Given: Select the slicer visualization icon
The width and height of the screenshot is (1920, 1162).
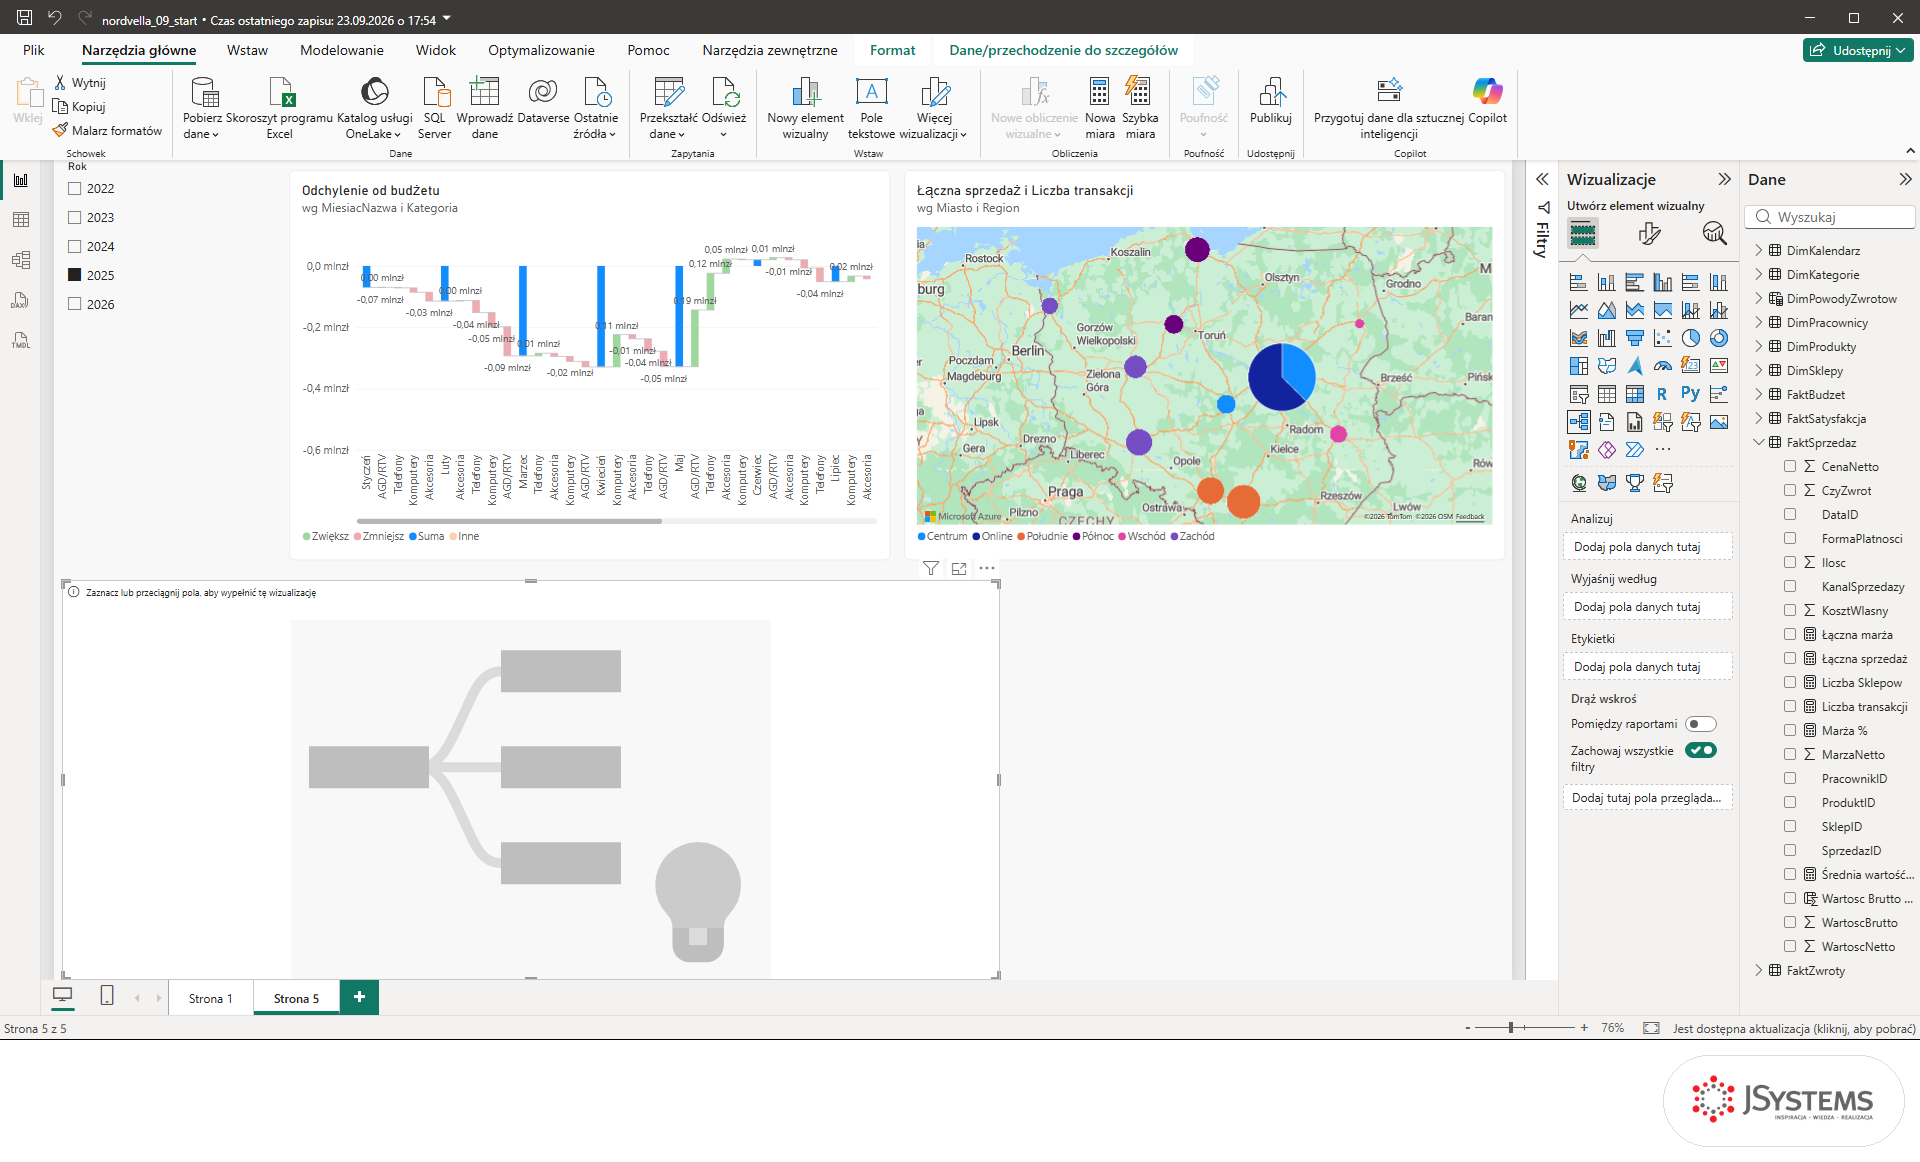Looking at the screenshot, I should point(1578,394).
